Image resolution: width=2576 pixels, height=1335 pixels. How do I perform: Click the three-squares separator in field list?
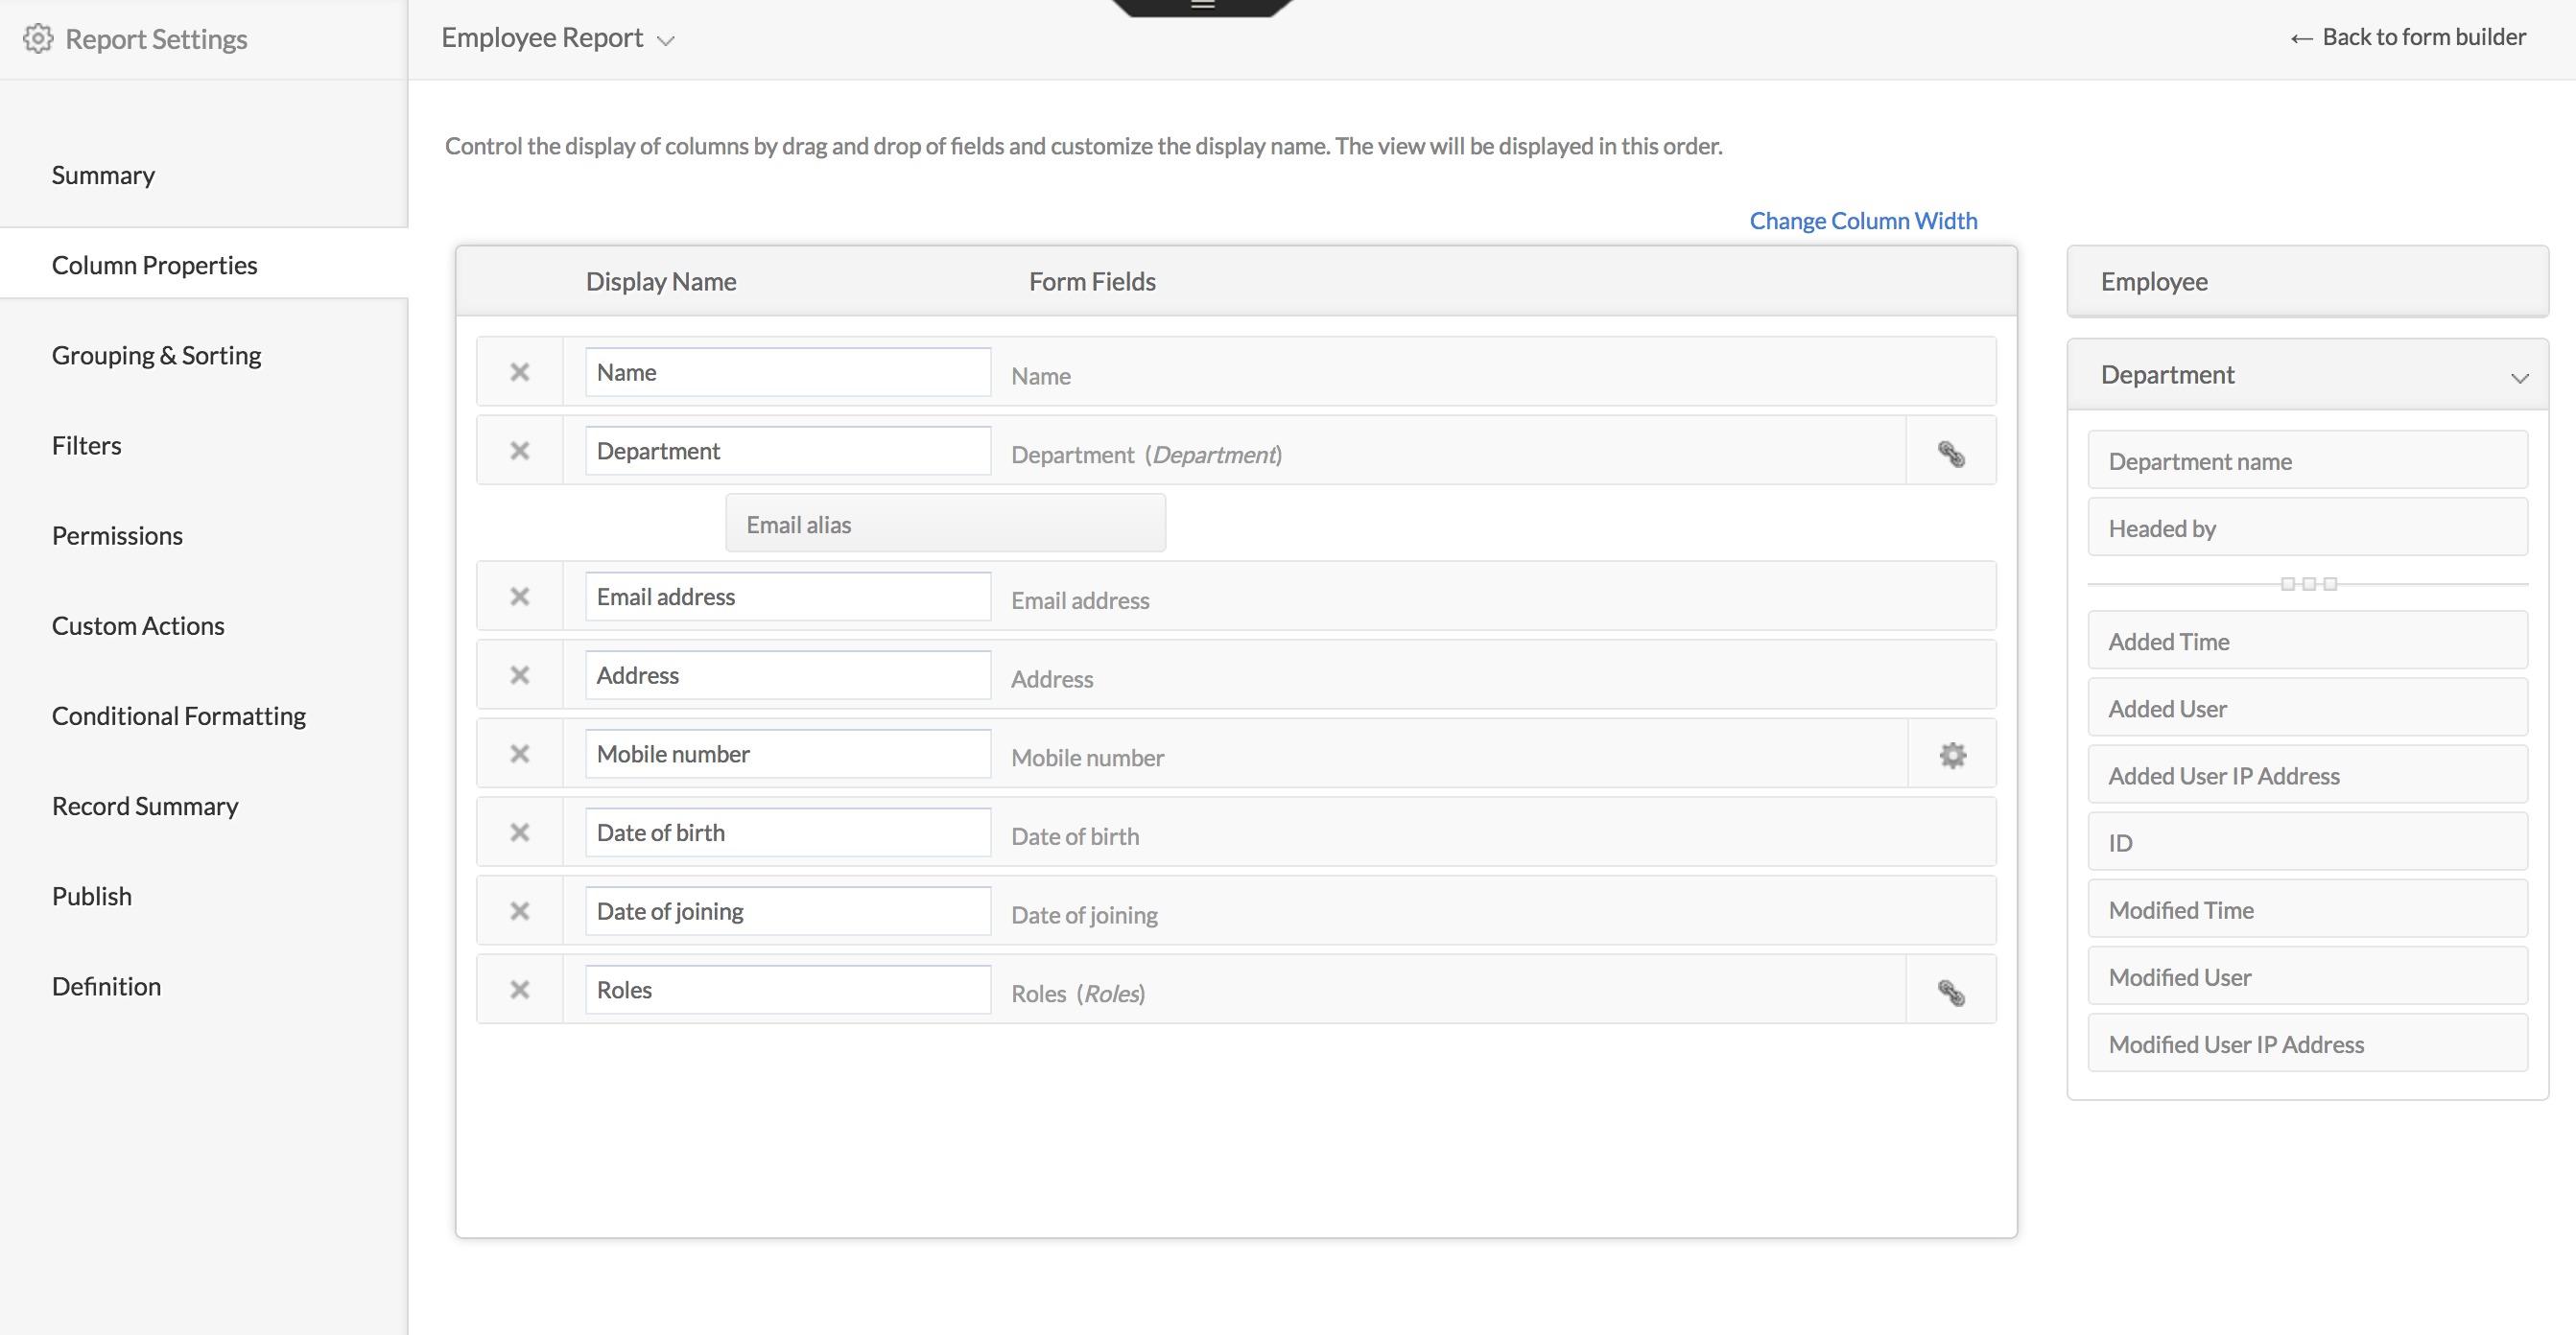click(x=2308, y=583)
